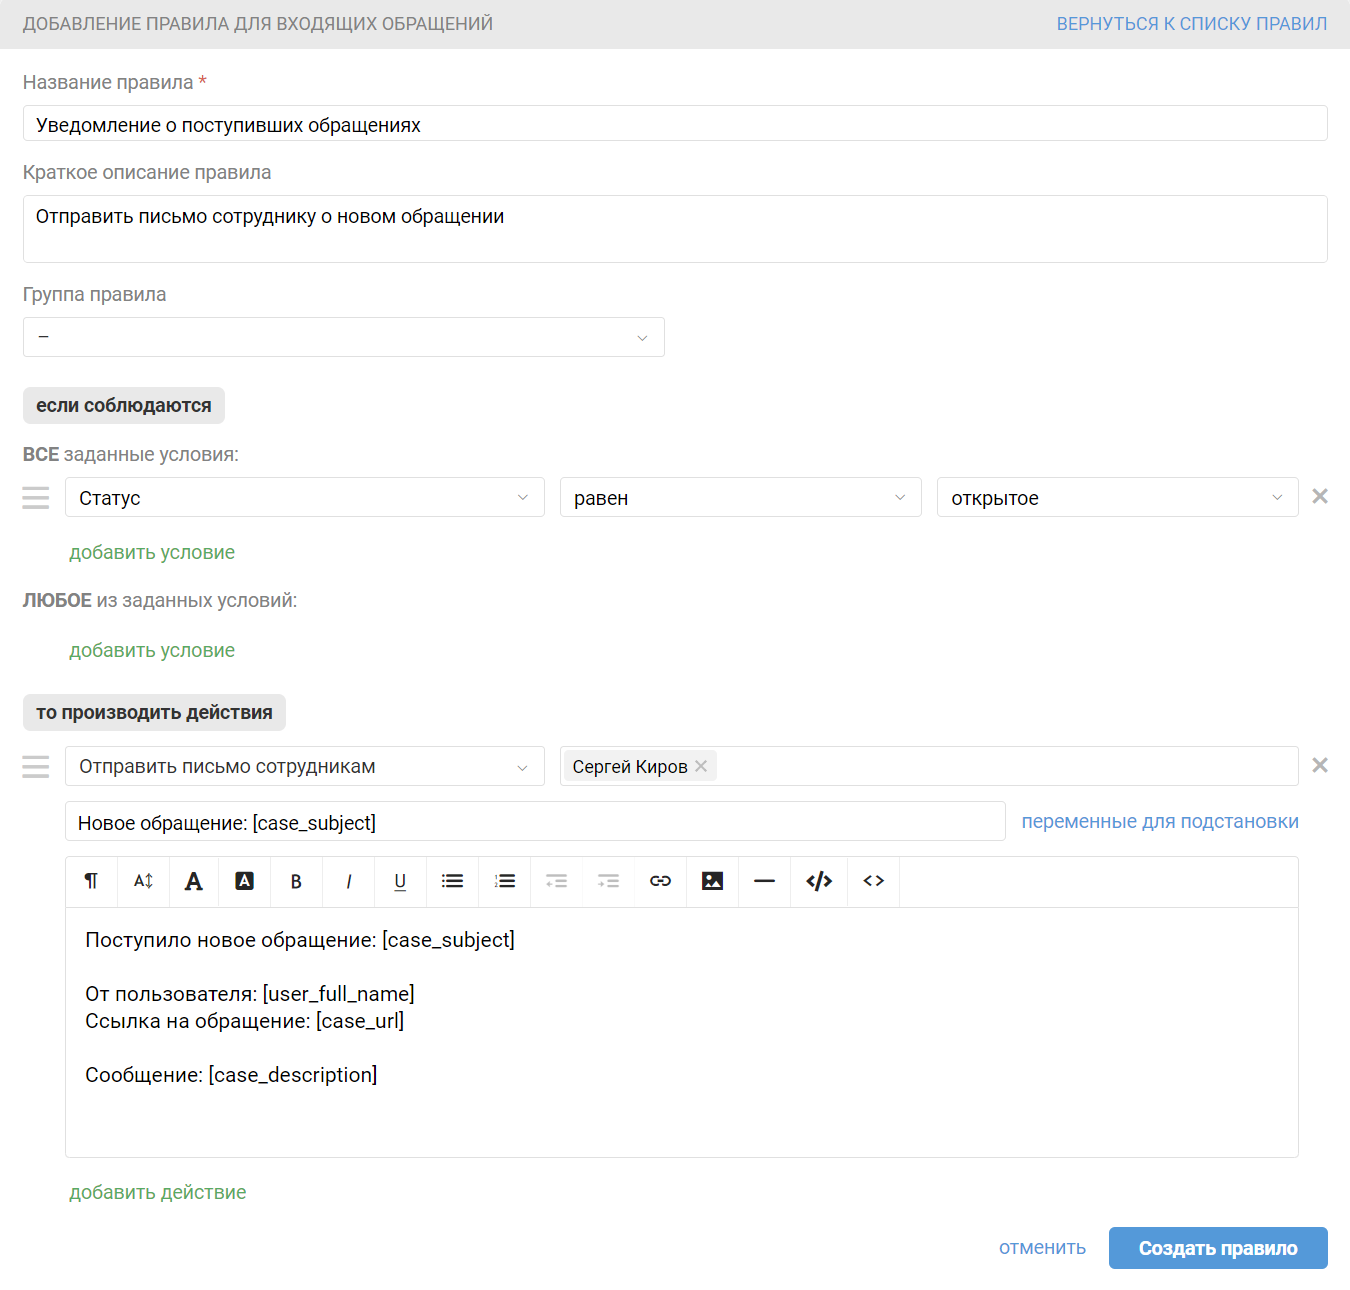Click ВЕРНУТЬСЯ К СПИСКУ ПРАВИЛ link
This screenshot has width=1350, height=1290.
[1192, 24]
